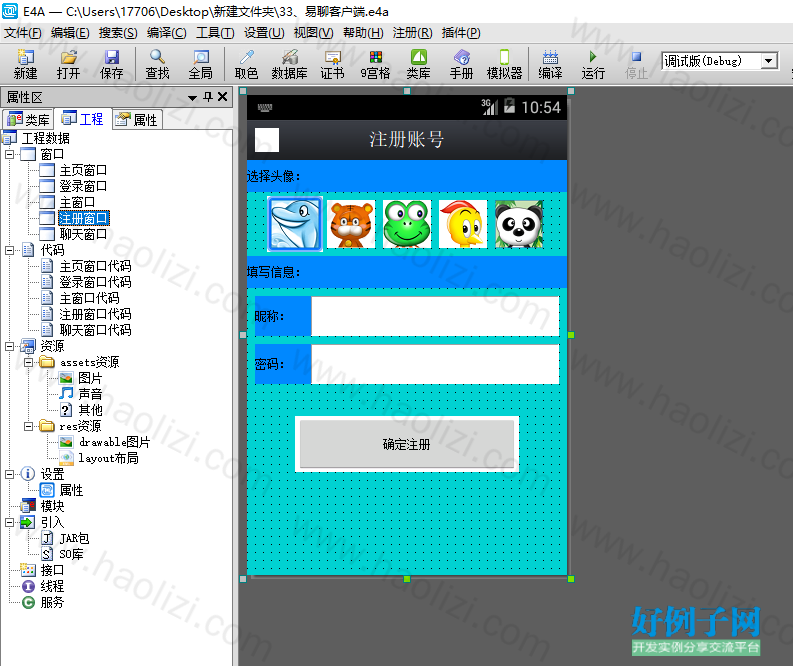Open the 编辑(E) menu
The height and width of the screenshot is (666, 793).
pyautogui.click(x=70, y=33)
